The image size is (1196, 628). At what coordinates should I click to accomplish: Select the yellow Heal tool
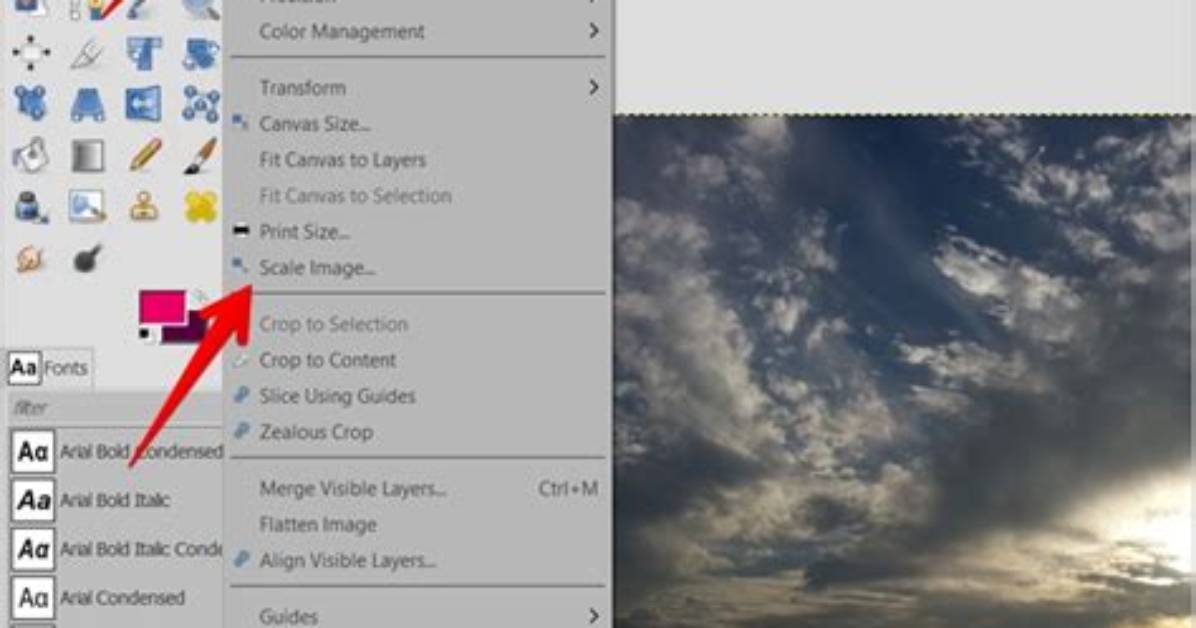(x=201, y=207)
